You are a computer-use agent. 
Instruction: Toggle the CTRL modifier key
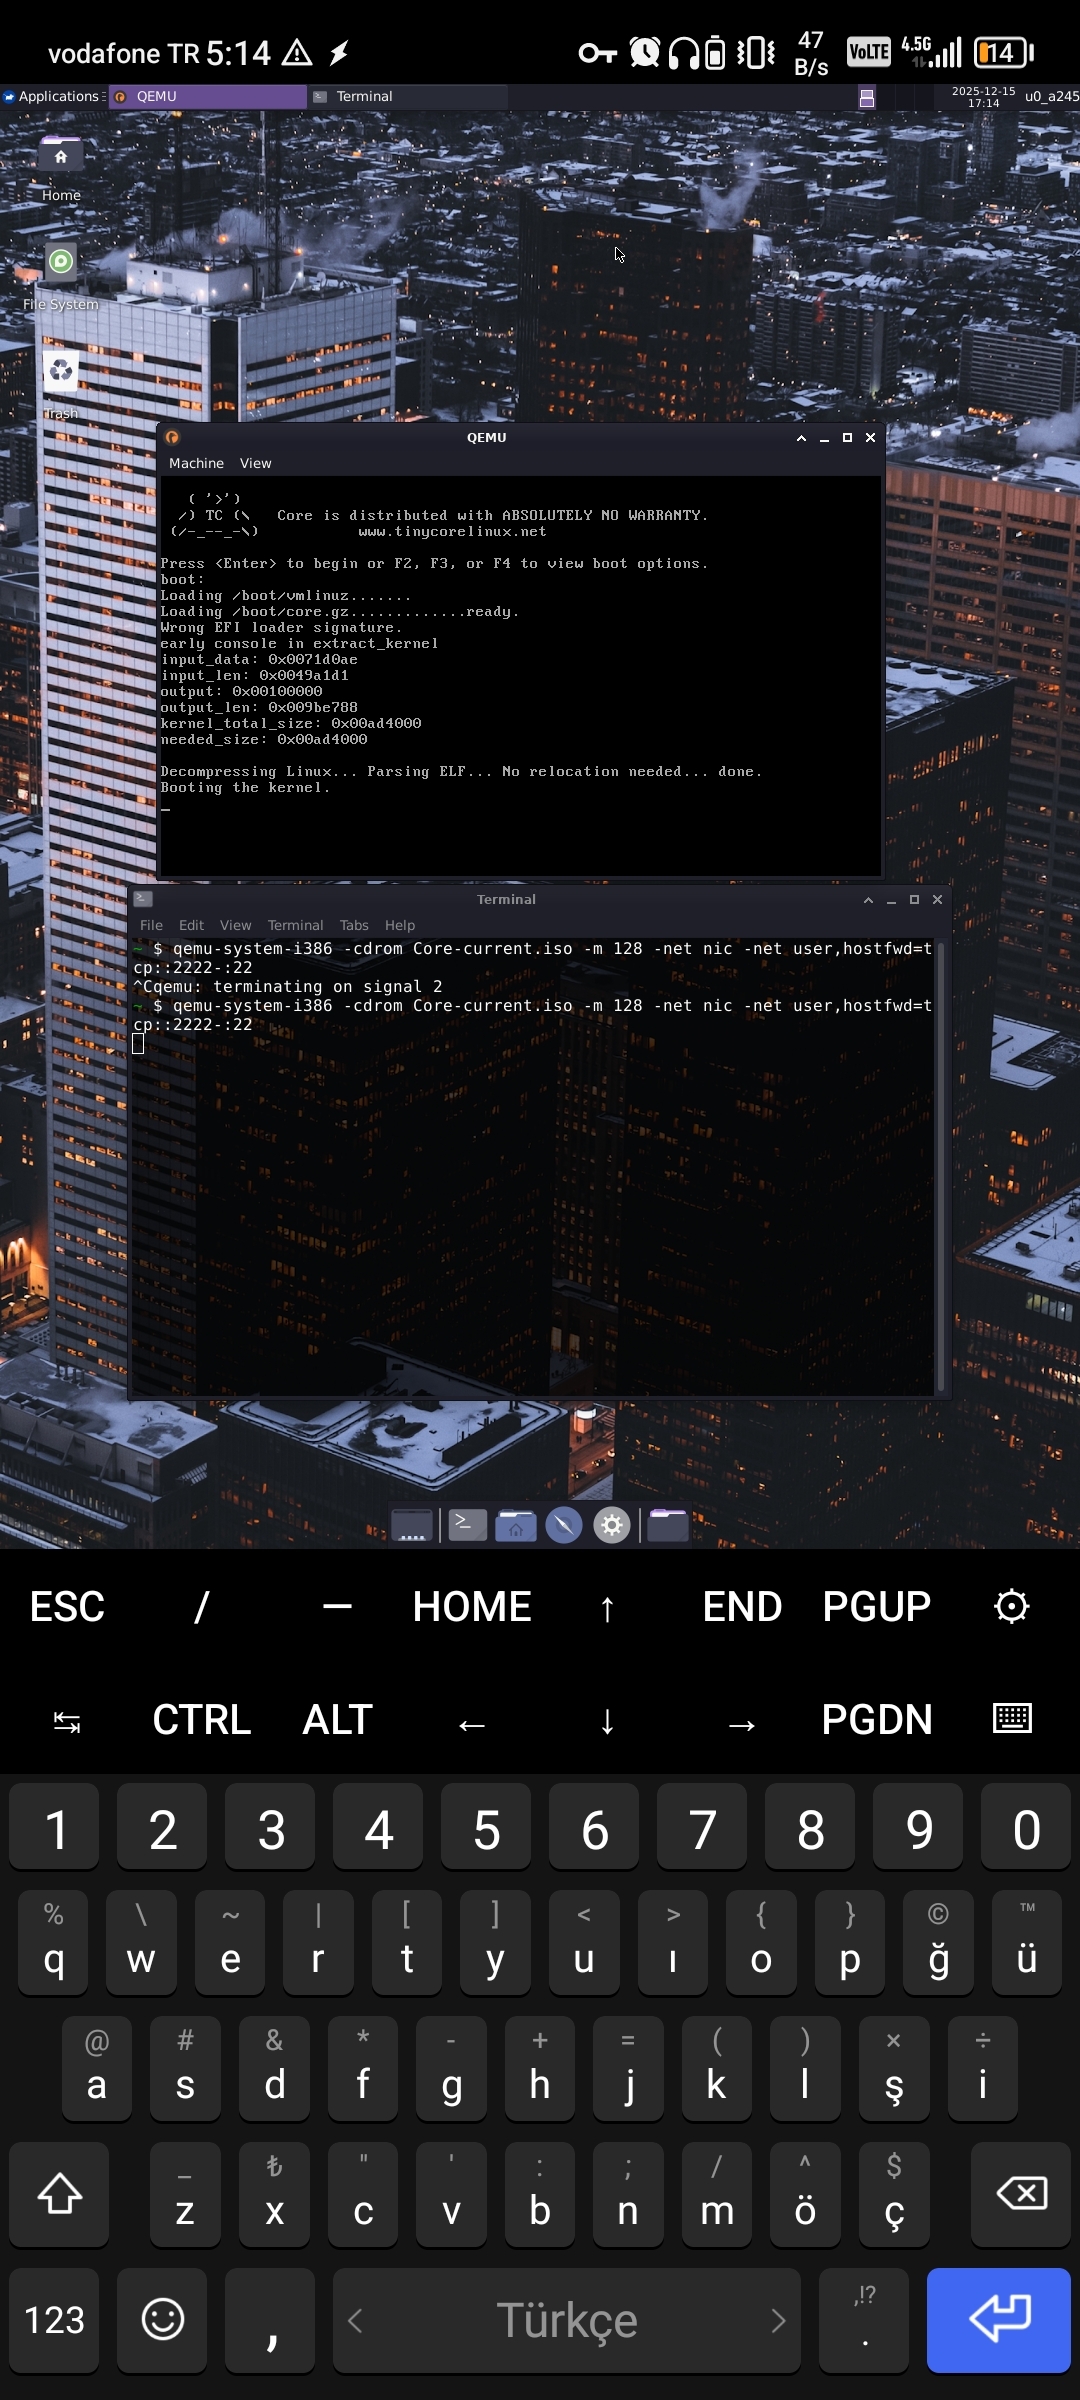click(202, 1720)
